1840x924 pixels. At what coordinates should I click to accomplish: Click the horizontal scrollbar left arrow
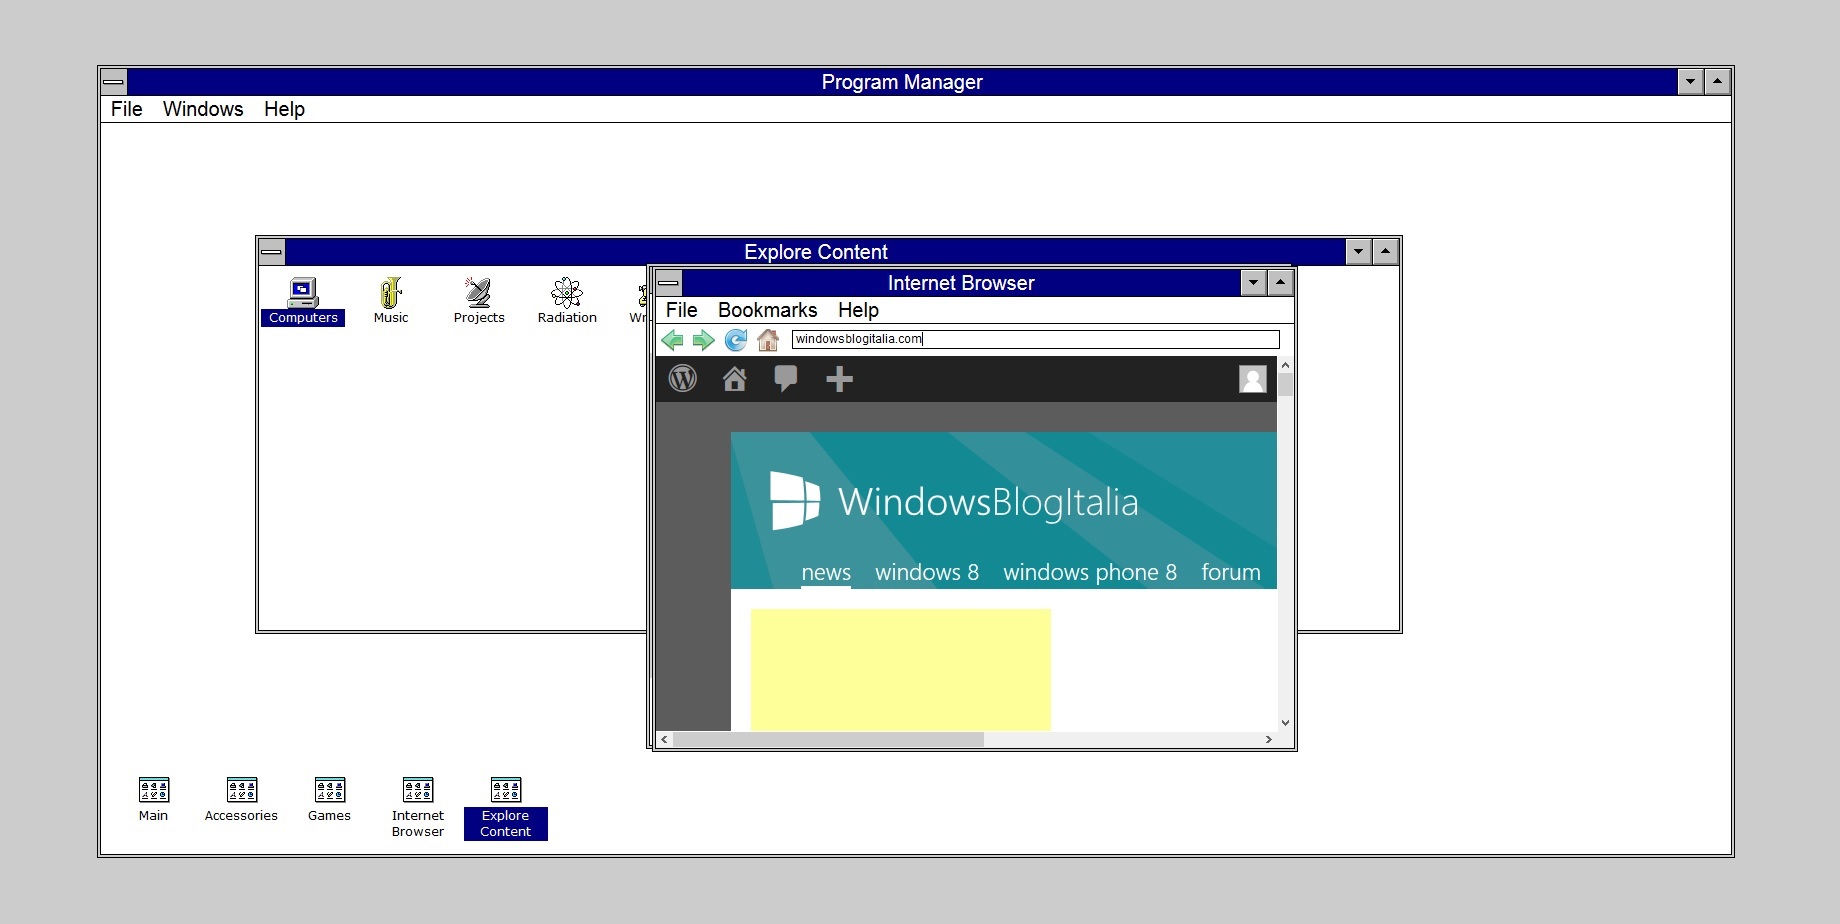point(664,740)
